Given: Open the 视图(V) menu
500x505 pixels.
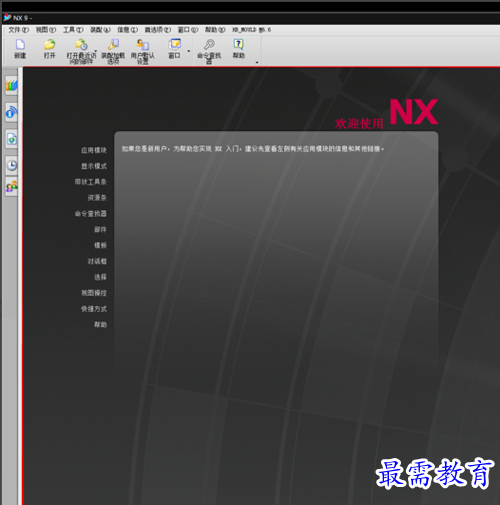Looking at the screenshot, I should (46, 30).
